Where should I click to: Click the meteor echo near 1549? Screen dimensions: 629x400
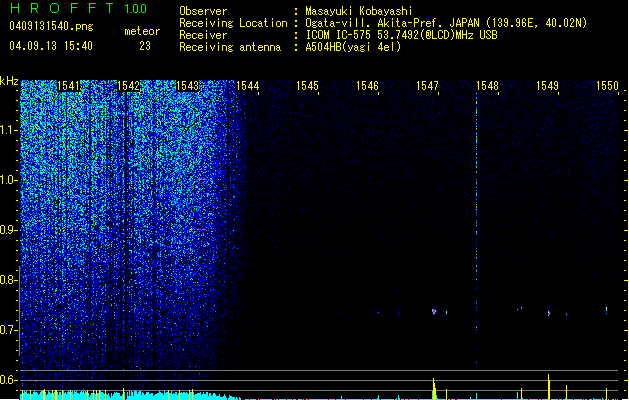(x=549, y=313)
